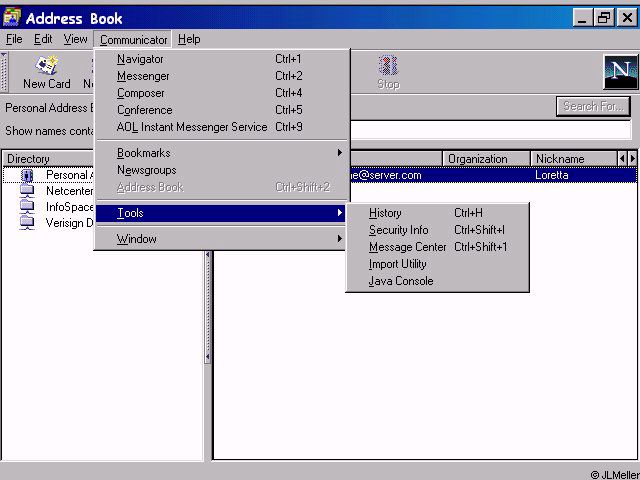The width and height of the screenshot is (640, 480).
Task: Click the server.com email address cell
Action: [x=385, y=175]
